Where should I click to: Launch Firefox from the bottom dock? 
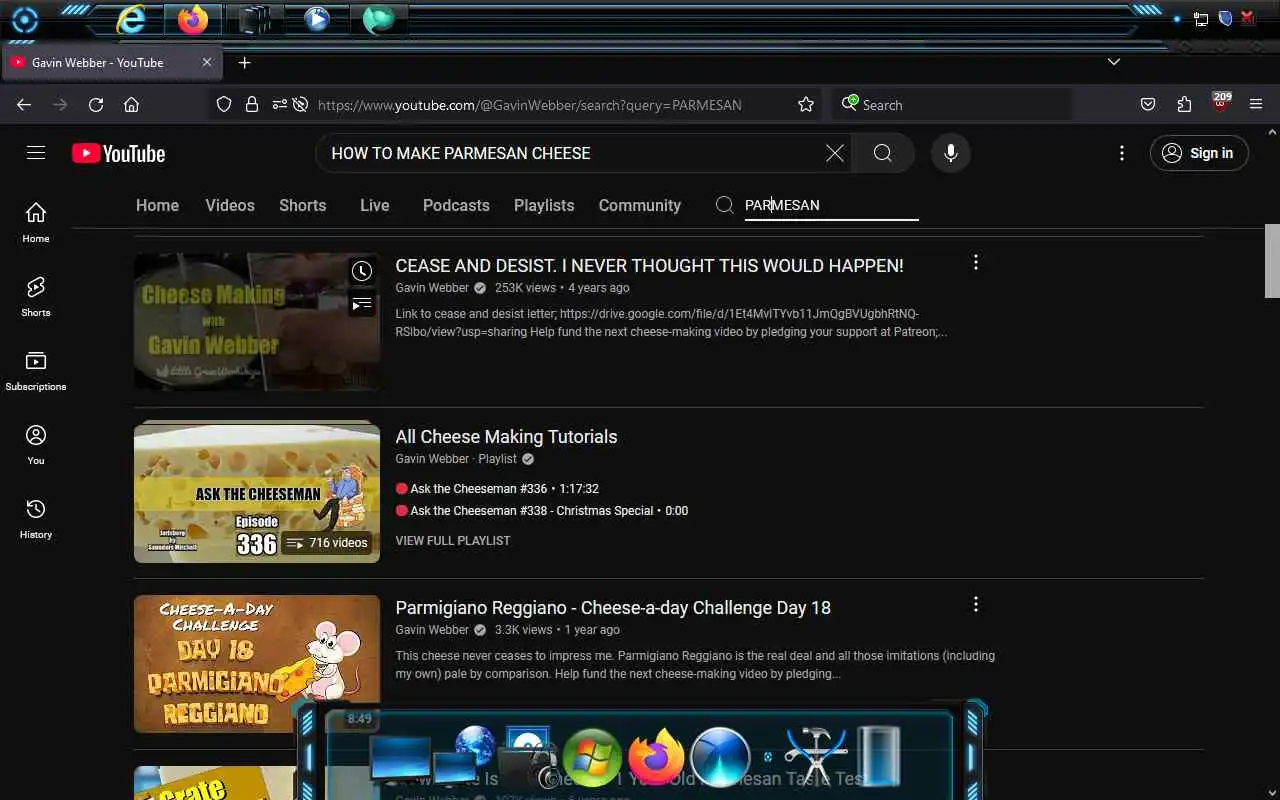pyautogui.click(x=656, y=757)
